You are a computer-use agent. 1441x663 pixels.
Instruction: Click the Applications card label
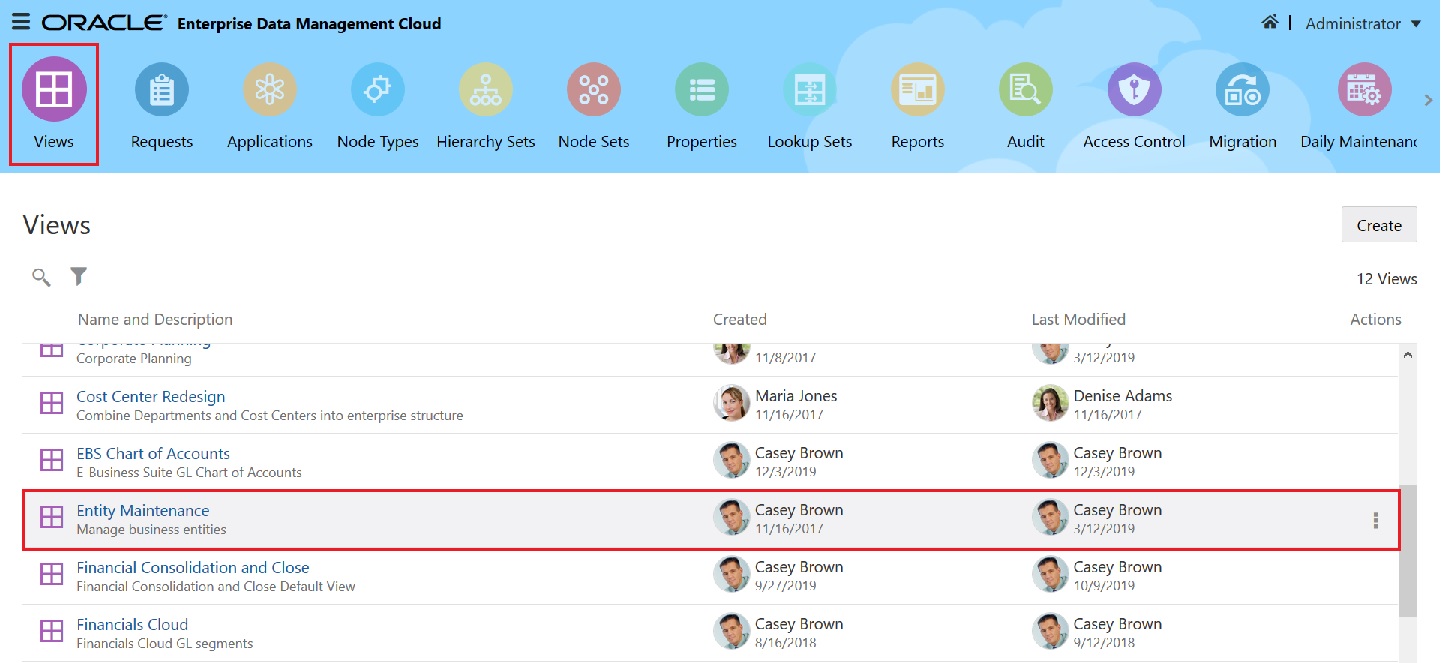[x=270, y=142]
